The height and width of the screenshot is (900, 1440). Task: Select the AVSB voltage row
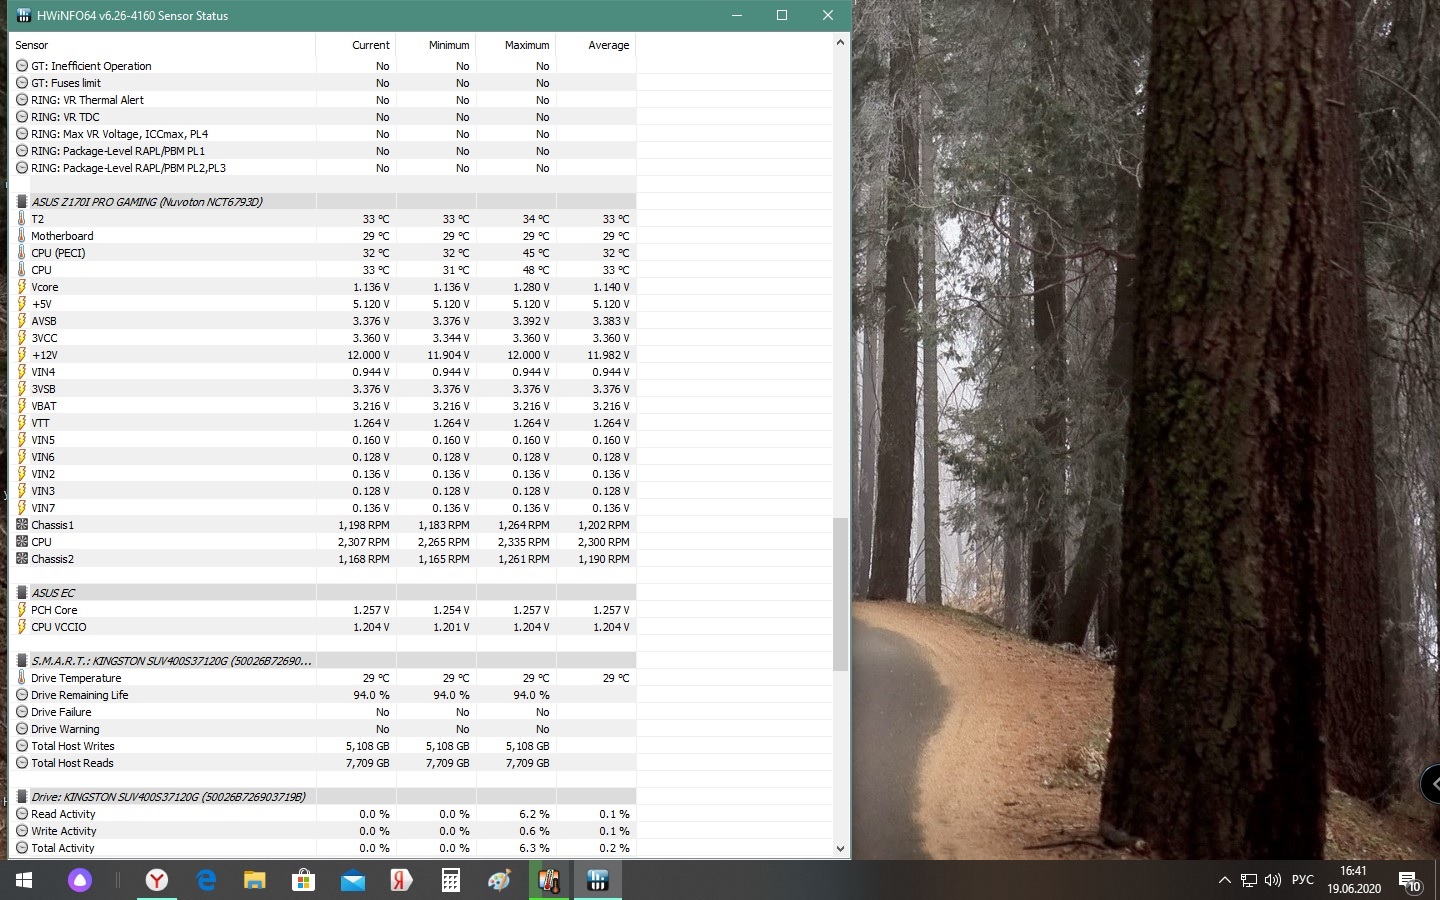[x=322, y=321]
